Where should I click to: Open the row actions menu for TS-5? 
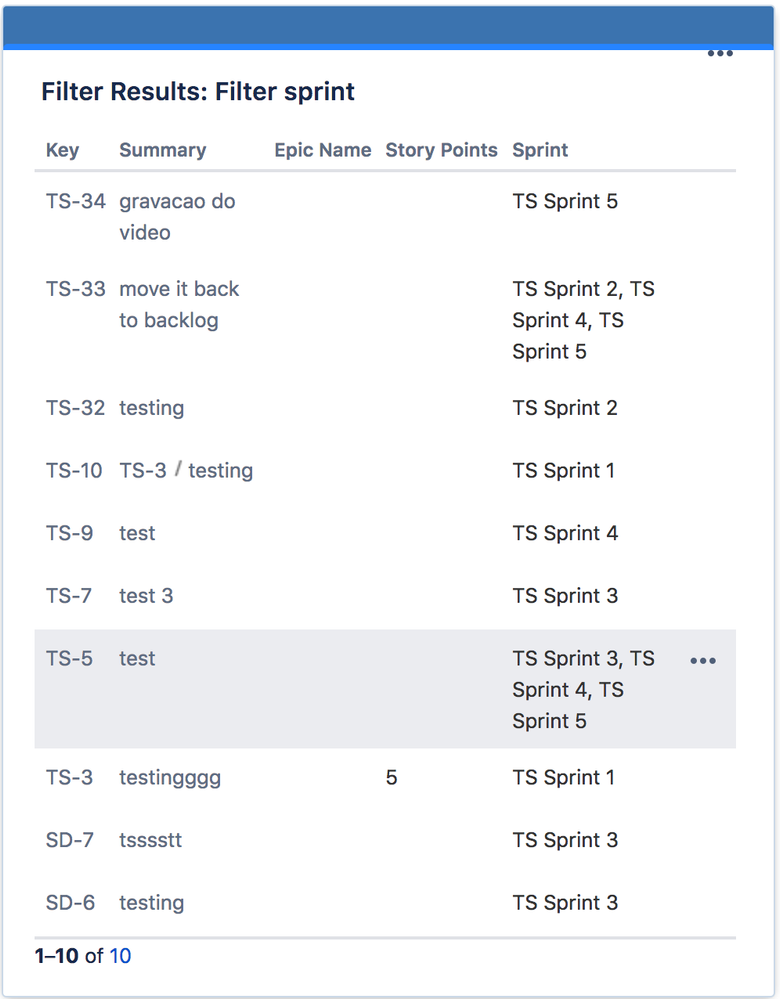[x=703, y=660]
